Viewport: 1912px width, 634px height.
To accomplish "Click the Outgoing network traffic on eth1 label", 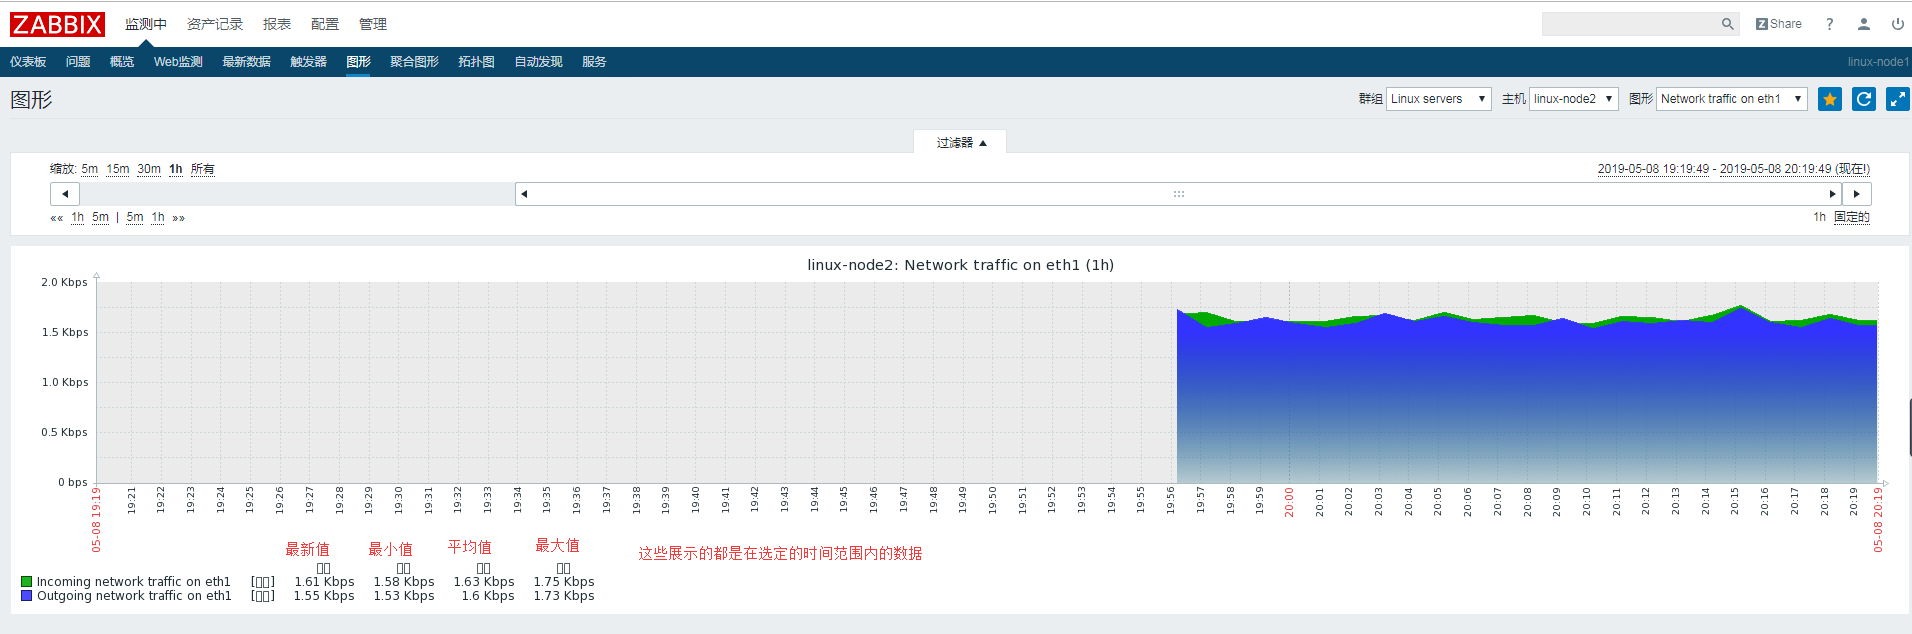I will [x=134, y=595].
